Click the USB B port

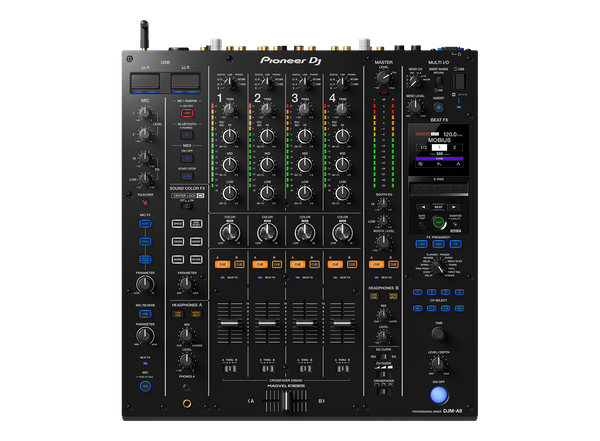coord(185,82)
